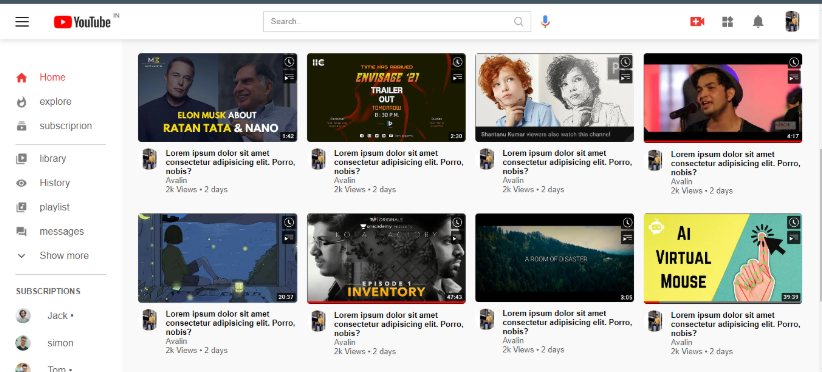Play the Elon Musk Ratan Tata video
The width and height of the screenshot is (822, 372).
pyautogui.click(x=218, y=97)
